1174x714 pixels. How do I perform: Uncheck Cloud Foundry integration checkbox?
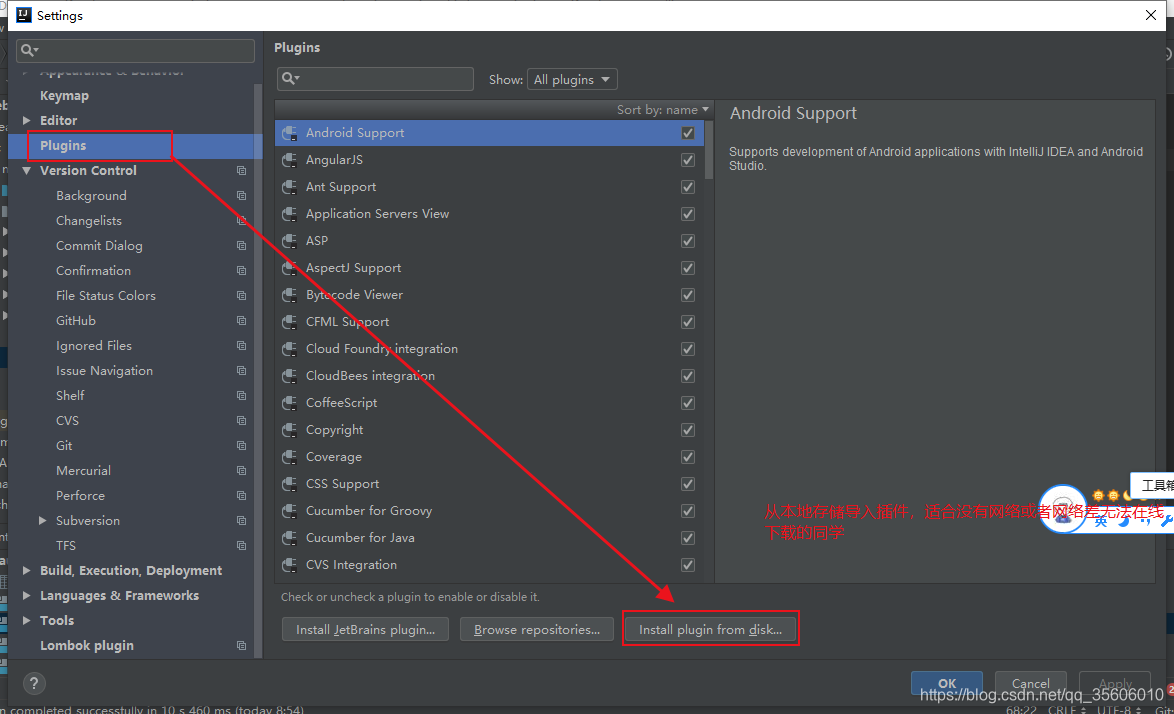687,349
